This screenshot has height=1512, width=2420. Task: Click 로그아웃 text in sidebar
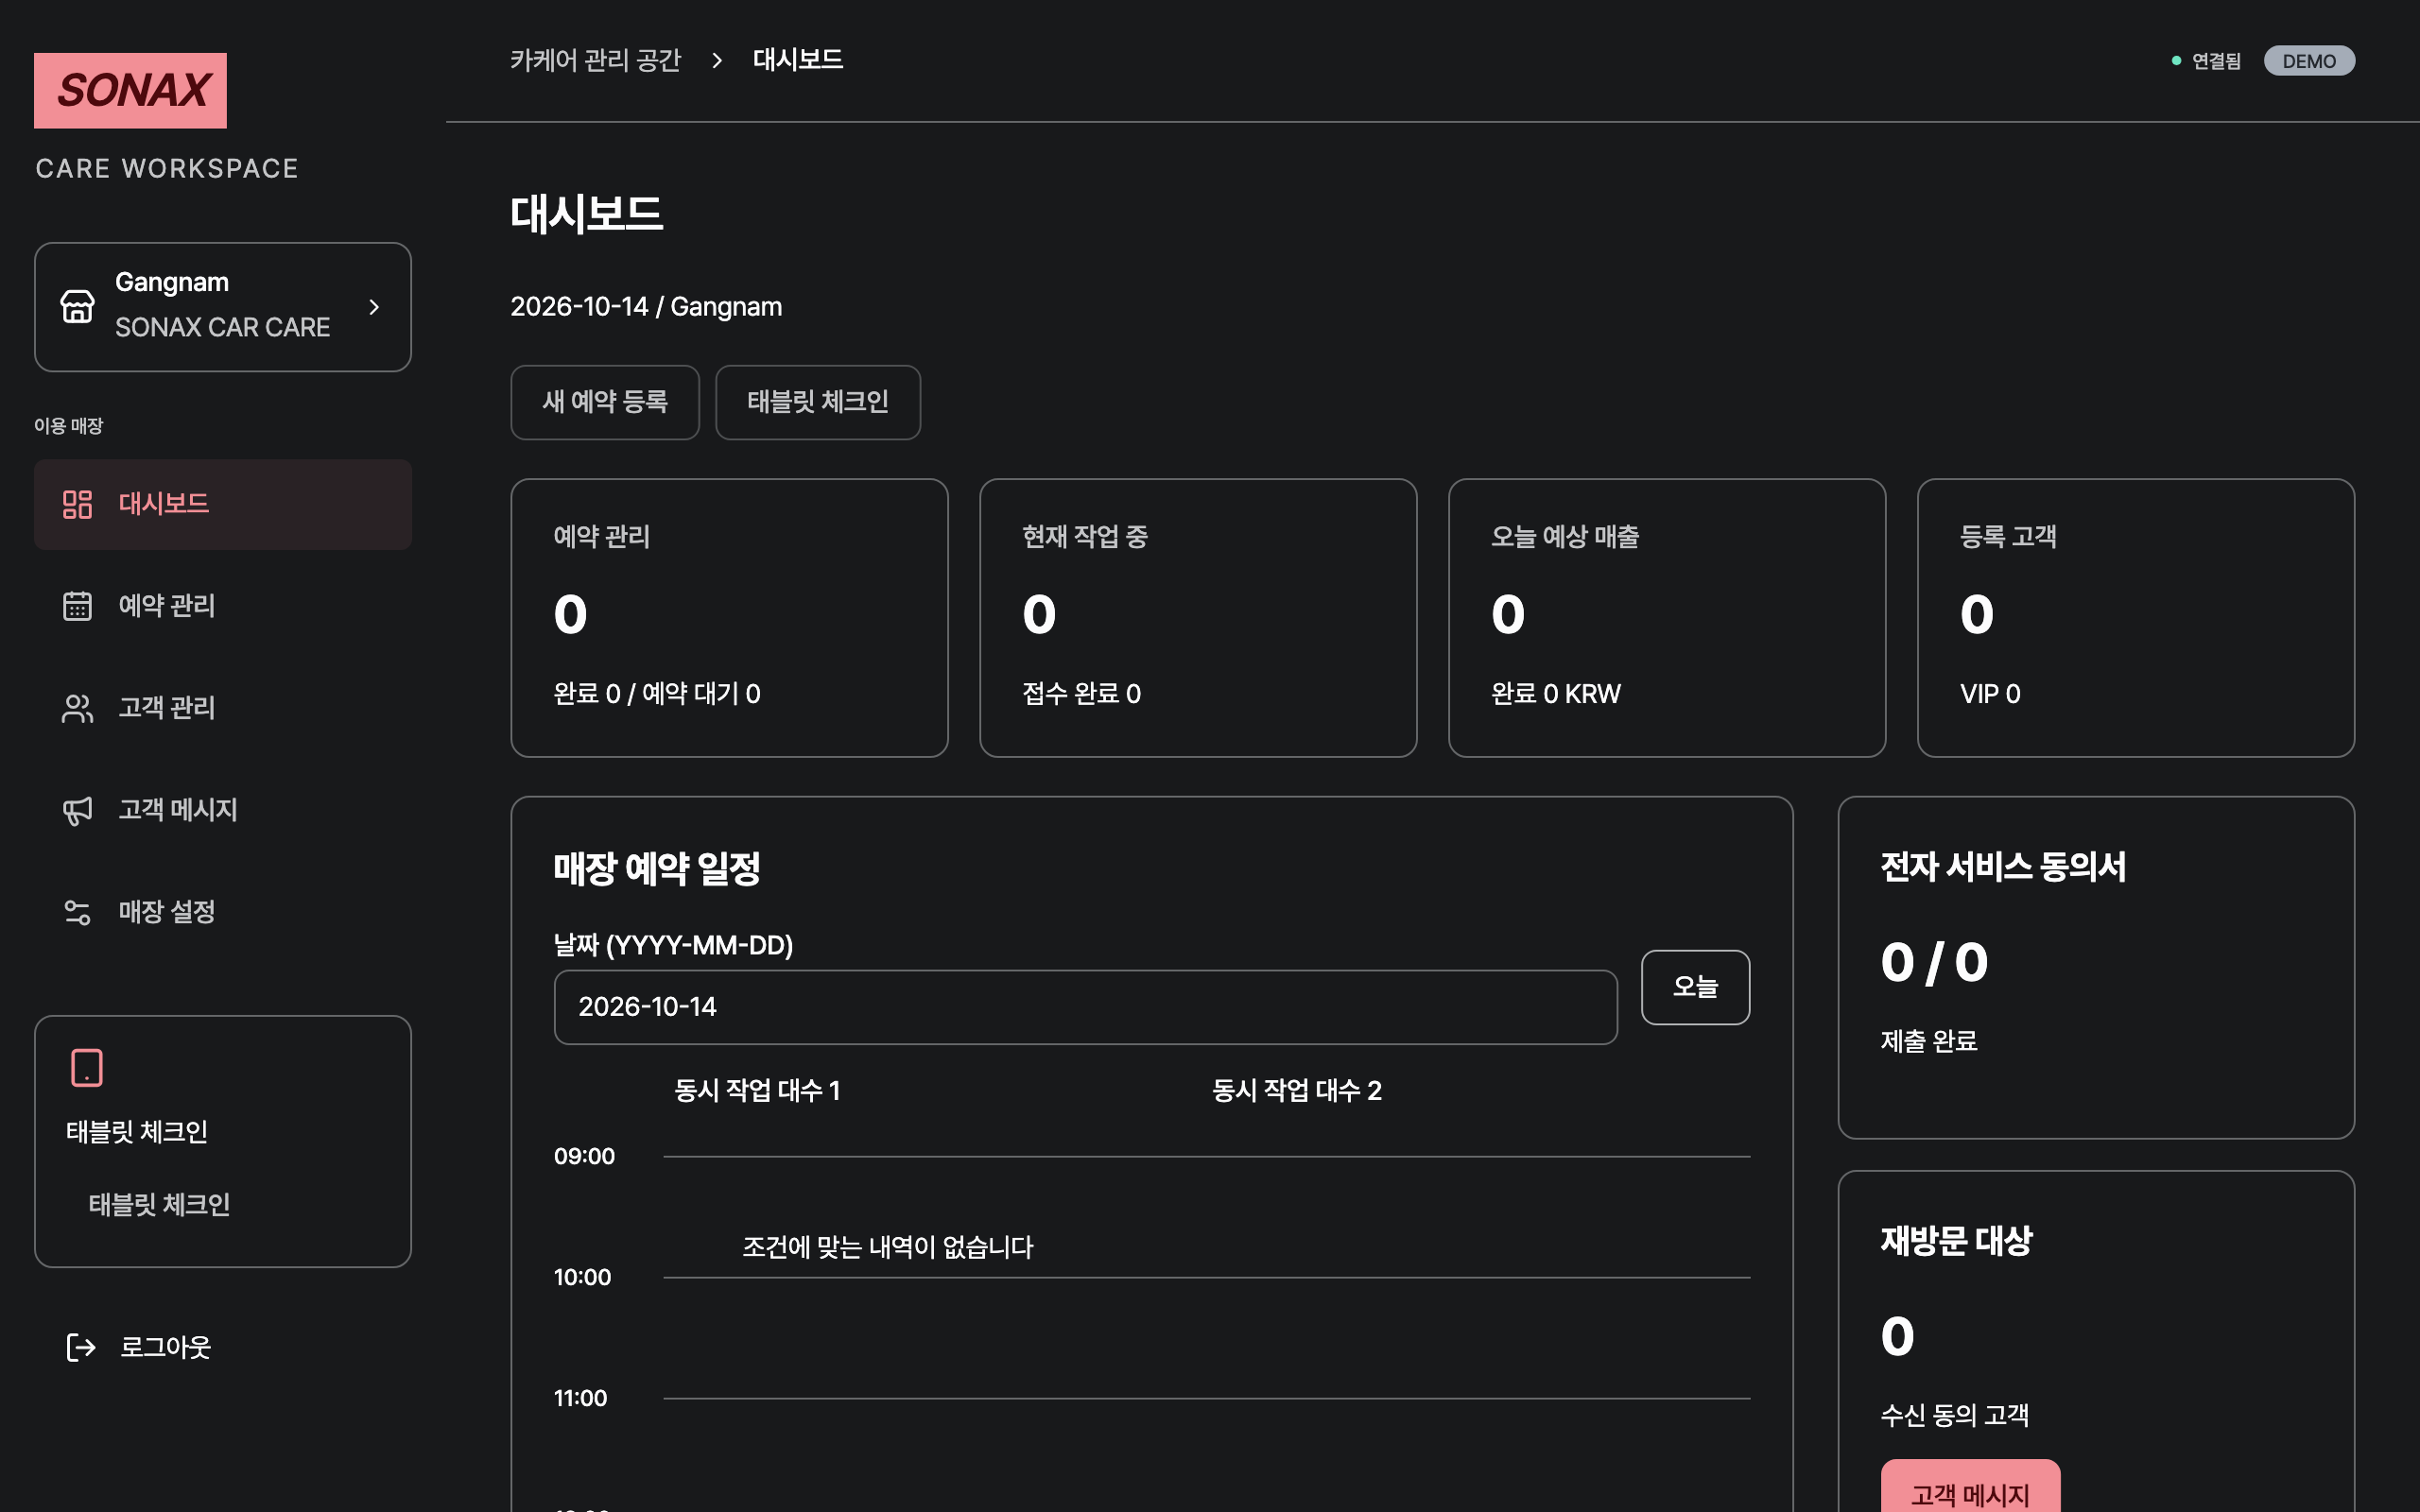tap(166, 1347)
